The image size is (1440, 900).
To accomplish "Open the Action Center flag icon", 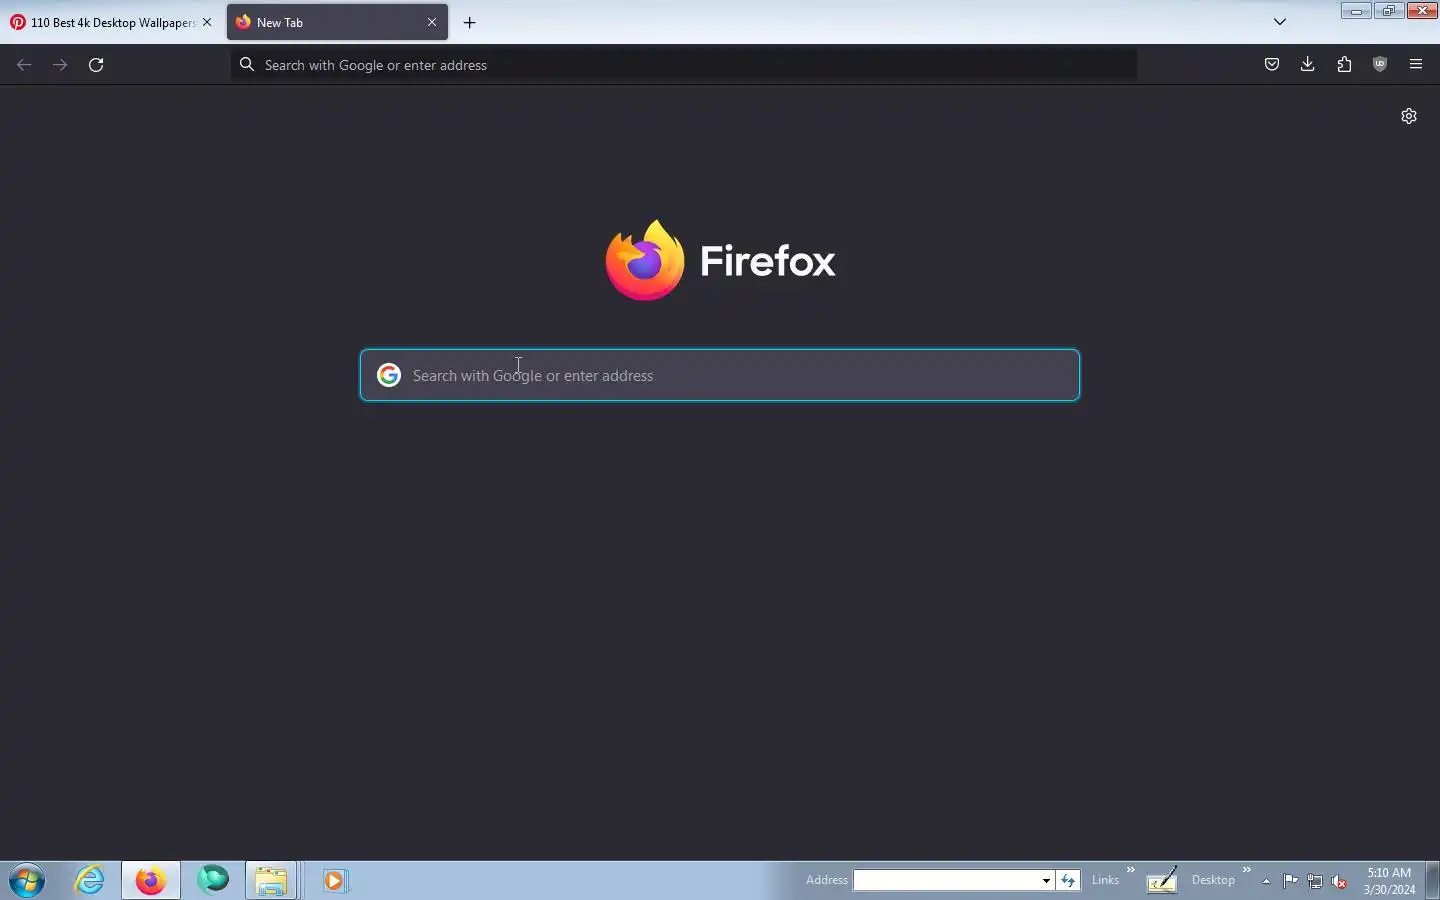I will coord(1291,881).
